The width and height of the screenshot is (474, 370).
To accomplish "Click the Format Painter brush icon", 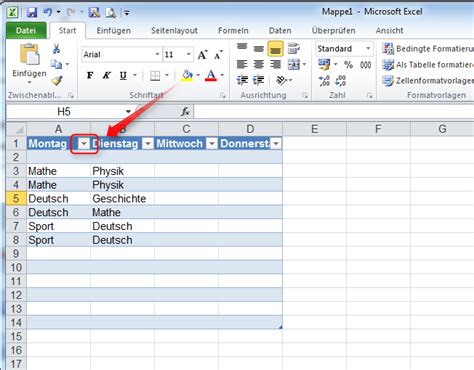I will (57, 80).
